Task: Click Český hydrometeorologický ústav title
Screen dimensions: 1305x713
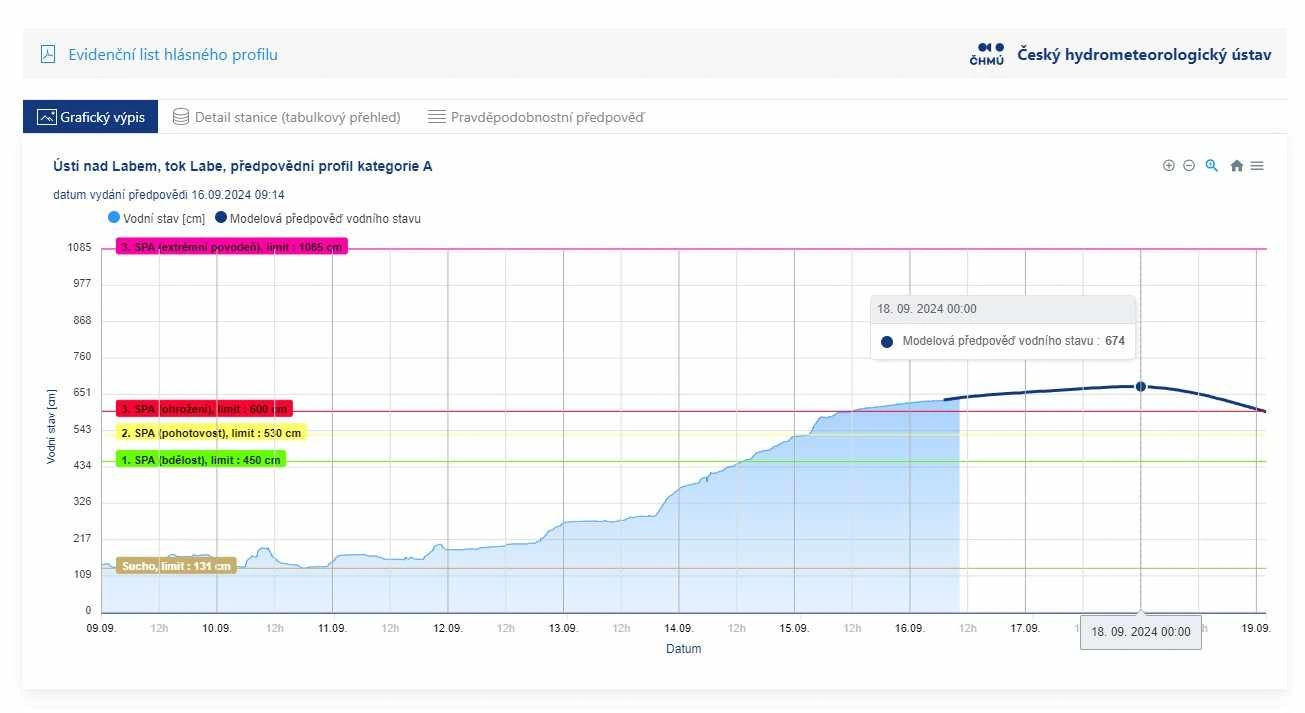Action: click(x=1144, y=55)
